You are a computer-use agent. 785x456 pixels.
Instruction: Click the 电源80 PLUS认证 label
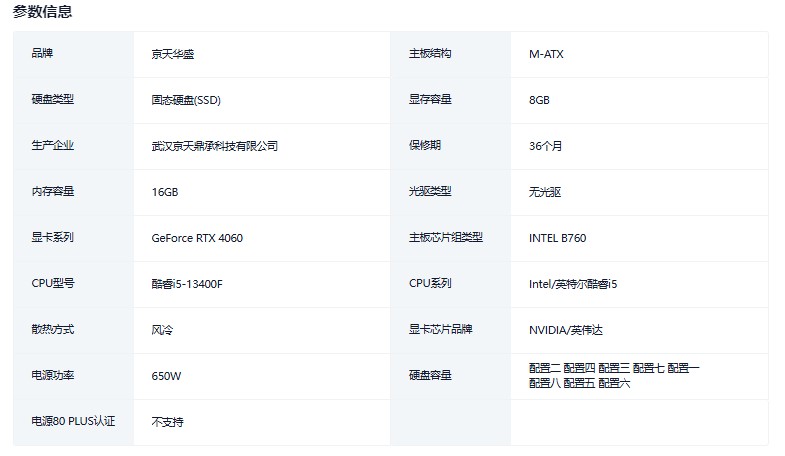[74, 422]
